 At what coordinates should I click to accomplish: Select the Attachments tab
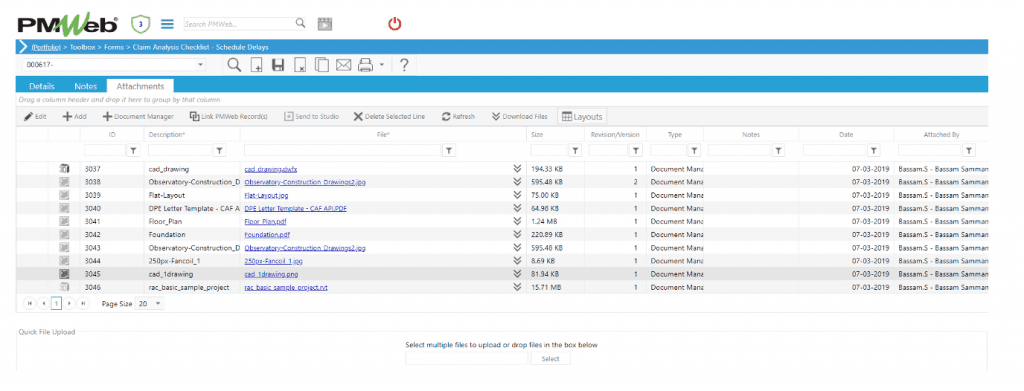(140, 86)
